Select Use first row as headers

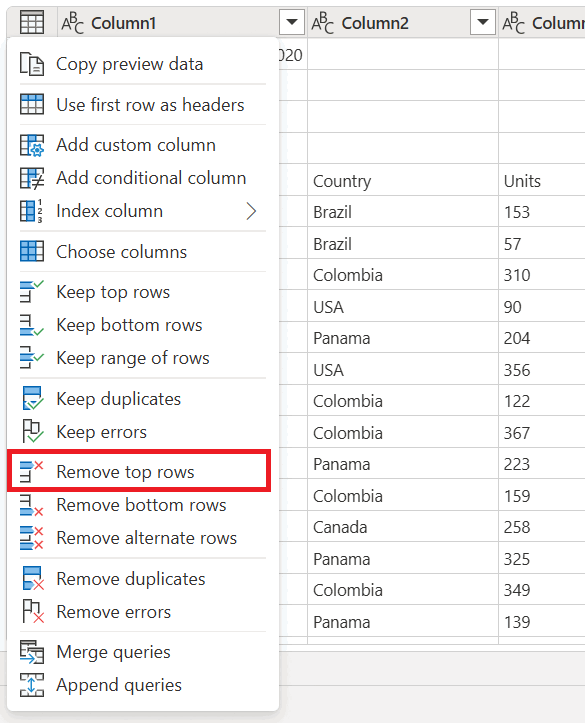(x=143, y=104)
